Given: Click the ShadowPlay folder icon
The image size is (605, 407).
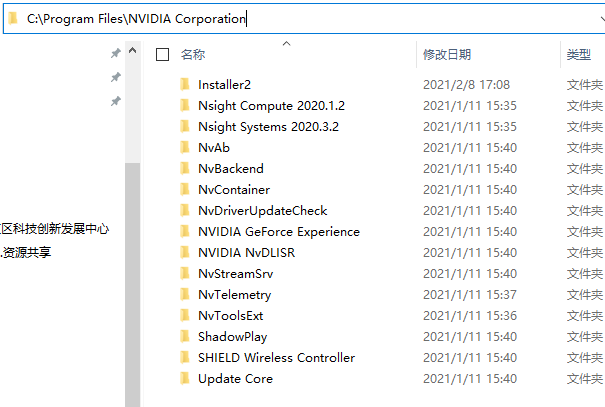Looking at the screenshot, I should 185,336.
